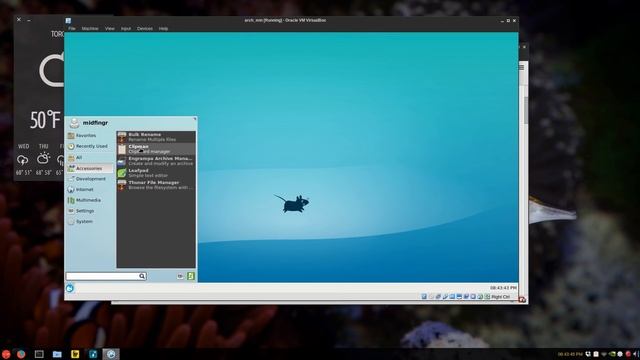Open the Whisker menu button in guest panel

point(70,289)
